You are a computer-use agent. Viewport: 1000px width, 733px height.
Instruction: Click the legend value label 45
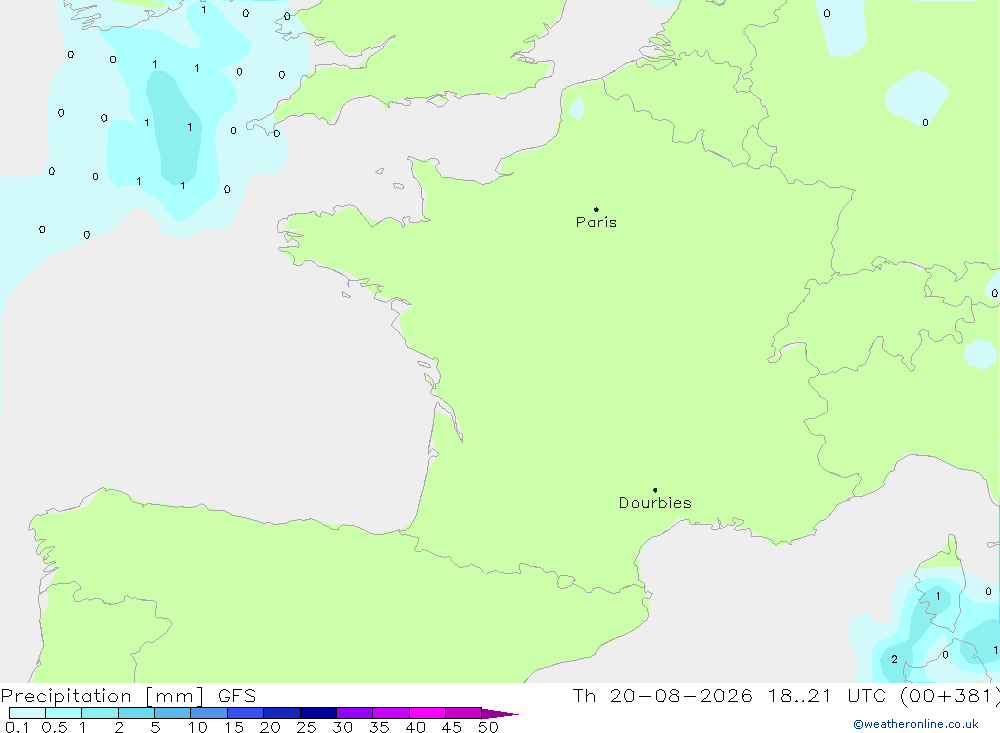[452, 727]
